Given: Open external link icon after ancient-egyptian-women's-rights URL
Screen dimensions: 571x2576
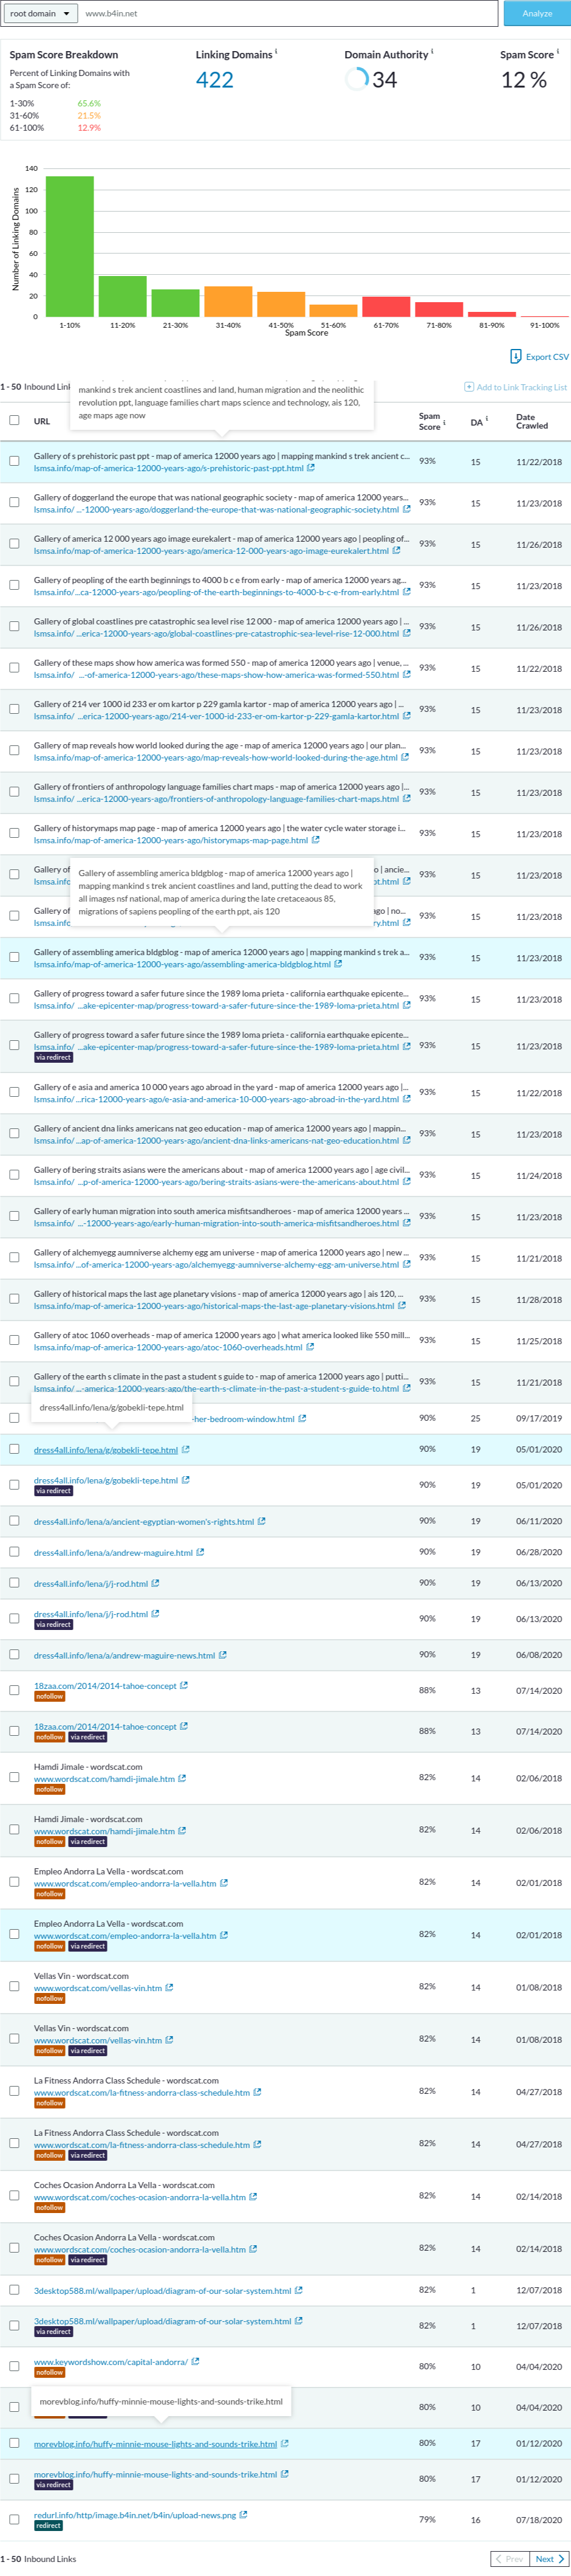Looking at the screenshot, I should (x=262, y=1521).
